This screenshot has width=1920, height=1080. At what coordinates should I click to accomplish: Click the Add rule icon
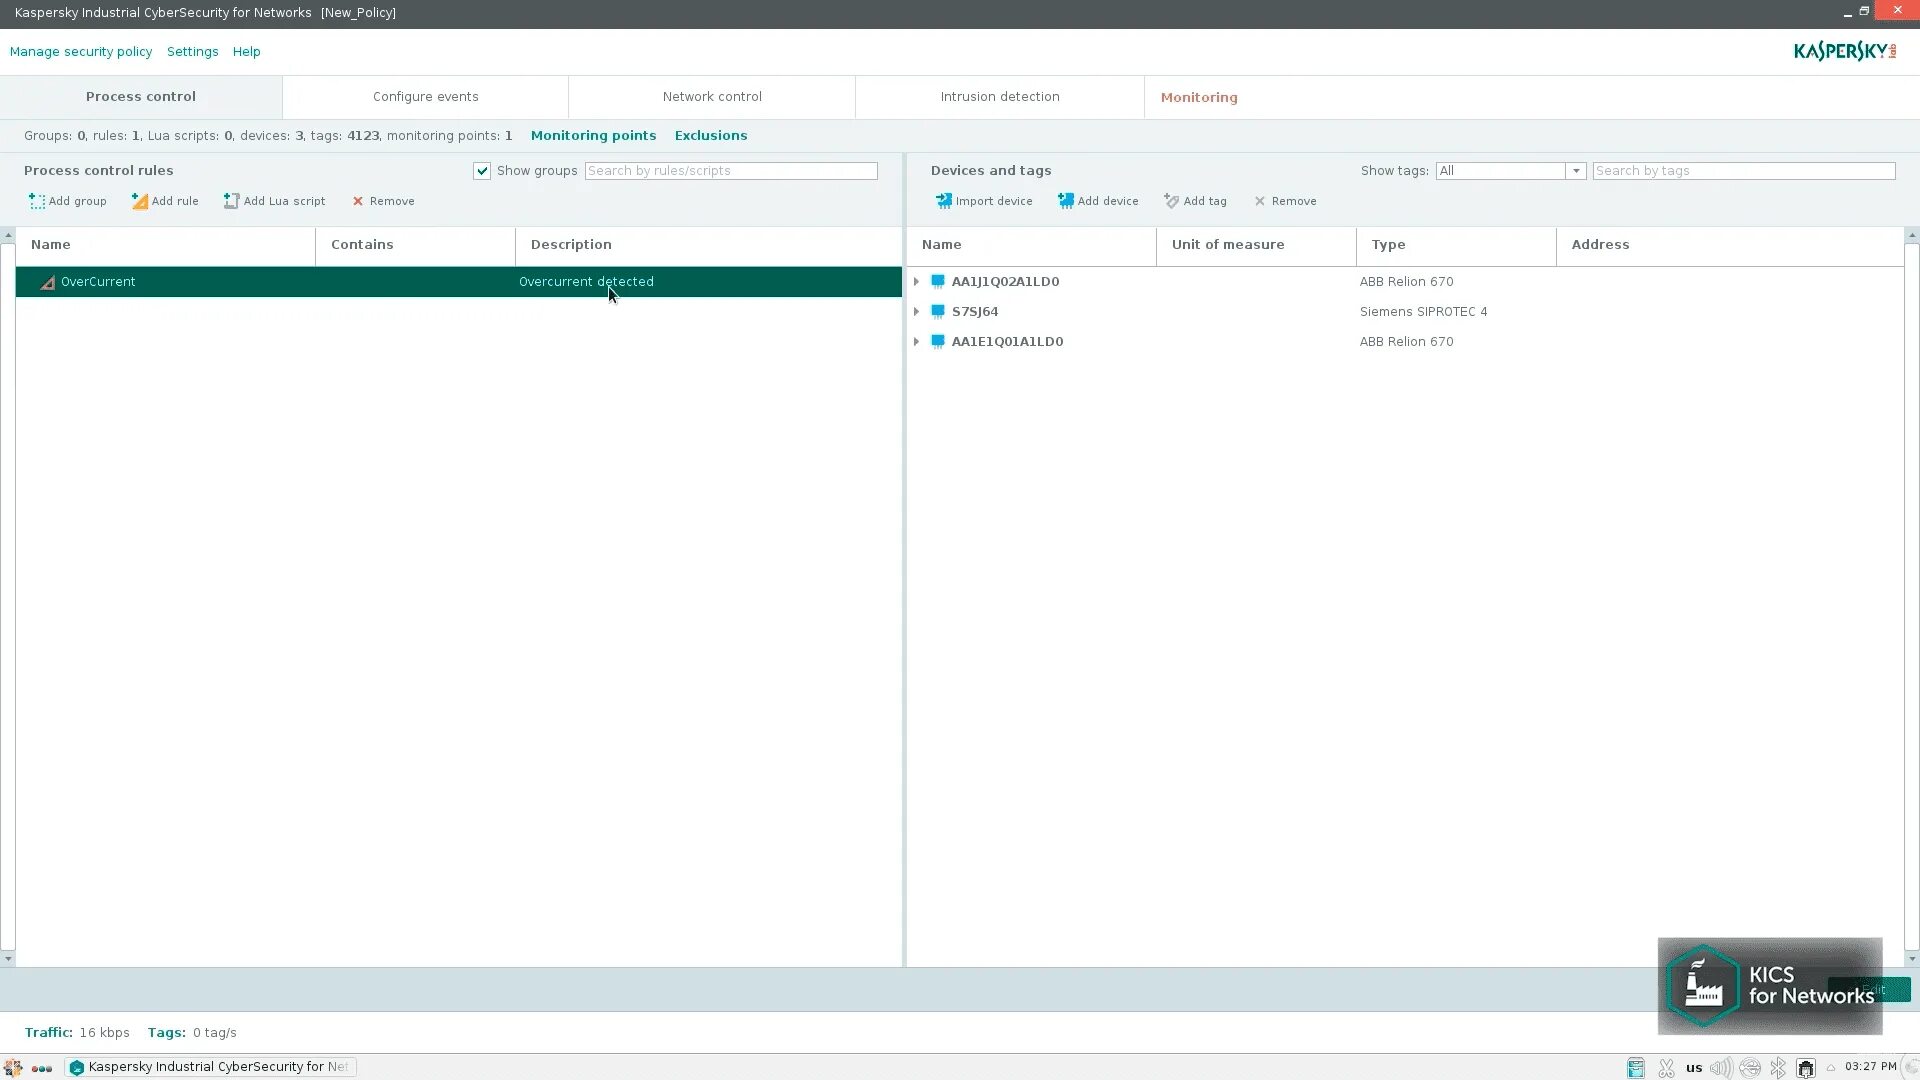pyautogui.click(x=140, y=201)
